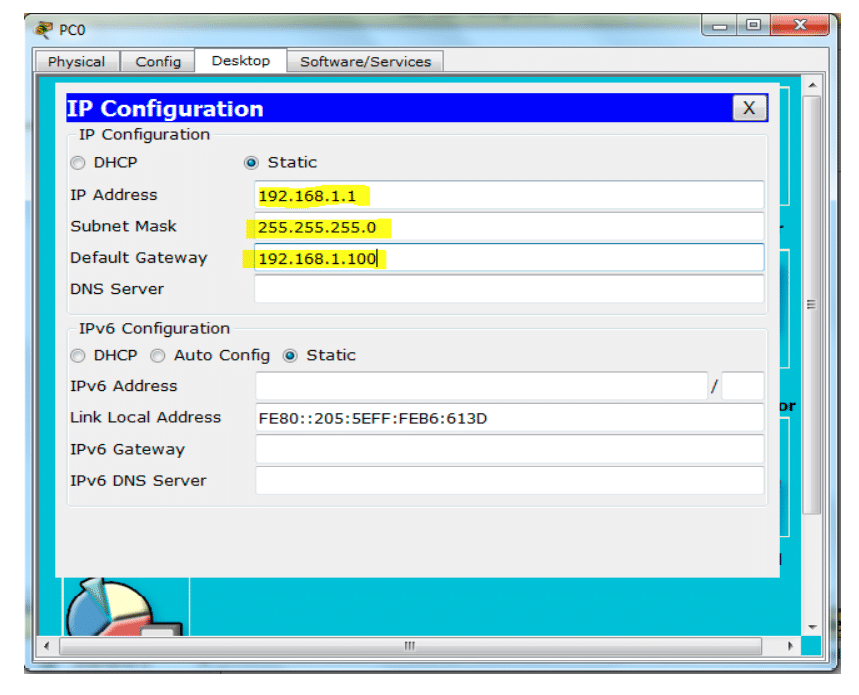Click the IPv6 DNS Server field

(x=509, y=480)
